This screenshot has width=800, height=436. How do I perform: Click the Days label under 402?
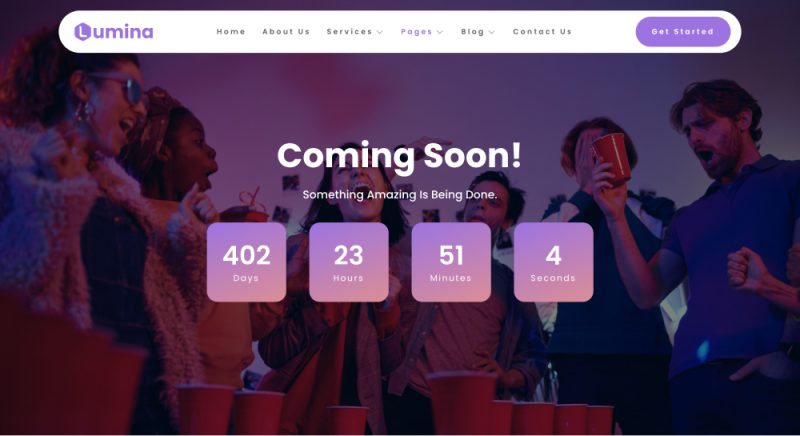tap(246, 278)
